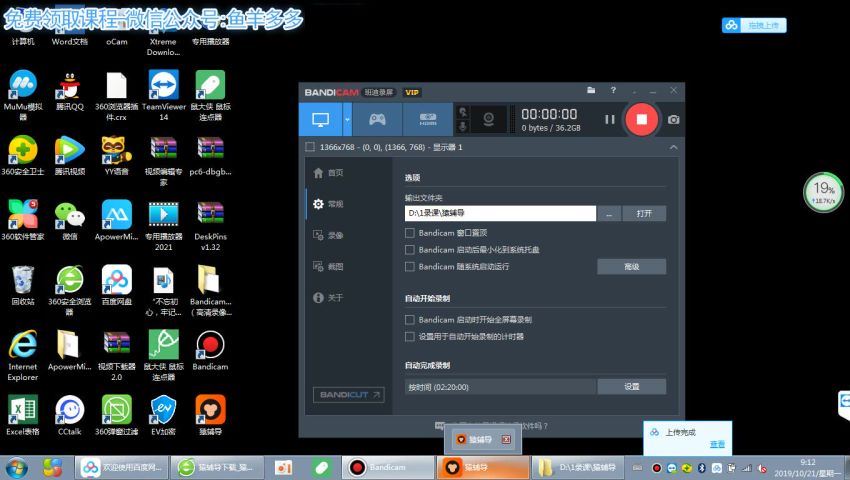Open the BANDICUT link button
The height and width of the screenshot is (480, 850).
(x=349, y=395)
